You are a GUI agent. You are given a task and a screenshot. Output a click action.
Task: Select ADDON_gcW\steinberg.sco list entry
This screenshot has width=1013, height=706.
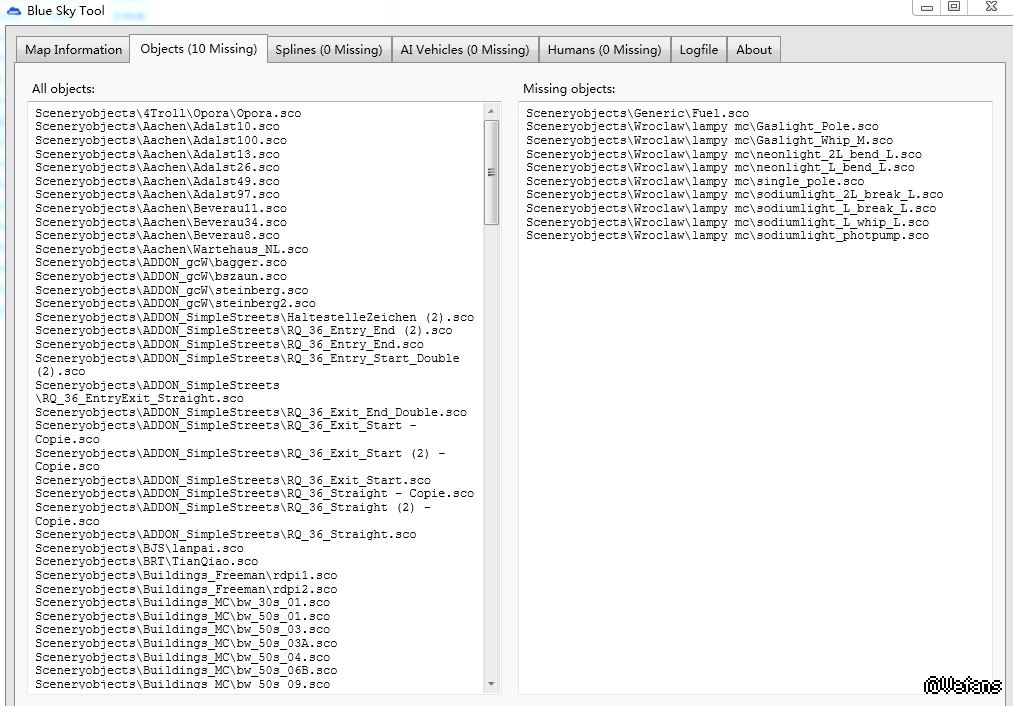tap(171, 291)
